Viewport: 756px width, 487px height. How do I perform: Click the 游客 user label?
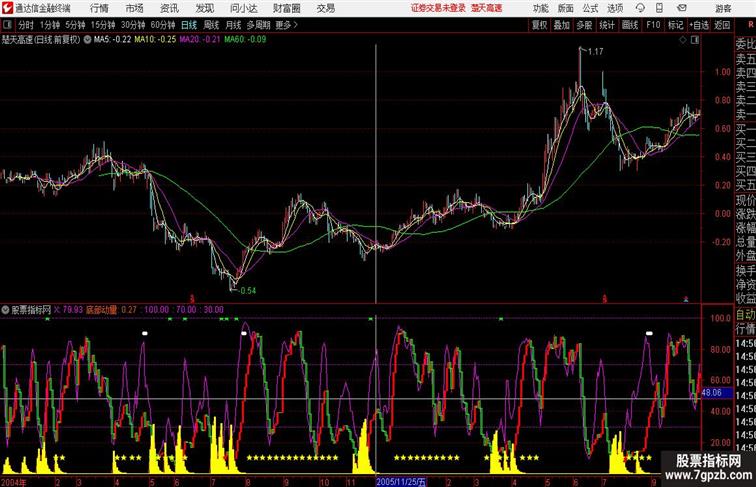[x=723, y=8]
